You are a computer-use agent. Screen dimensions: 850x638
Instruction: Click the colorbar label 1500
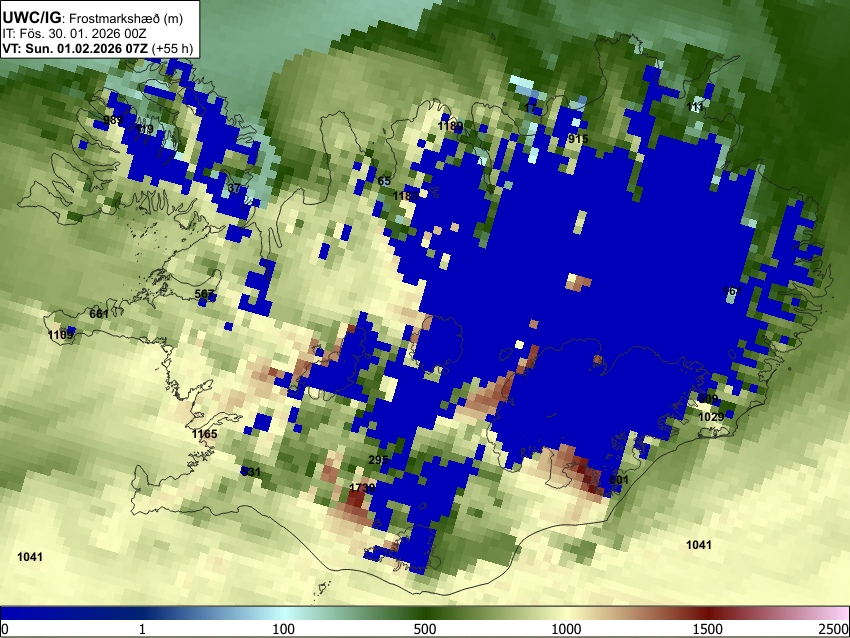pyautogui.click(x=708, y=629)
